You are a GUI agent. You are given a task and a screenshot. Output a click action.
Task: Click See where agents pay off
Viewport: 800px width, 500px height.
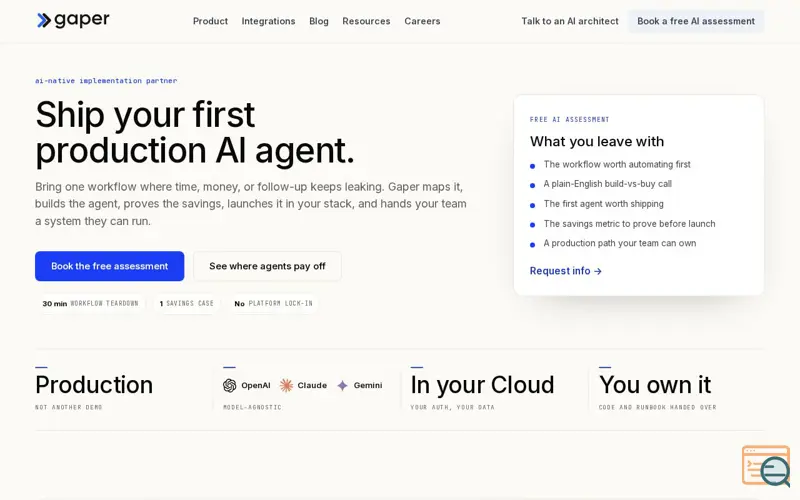pyautogui.click(x=267, y=266)
